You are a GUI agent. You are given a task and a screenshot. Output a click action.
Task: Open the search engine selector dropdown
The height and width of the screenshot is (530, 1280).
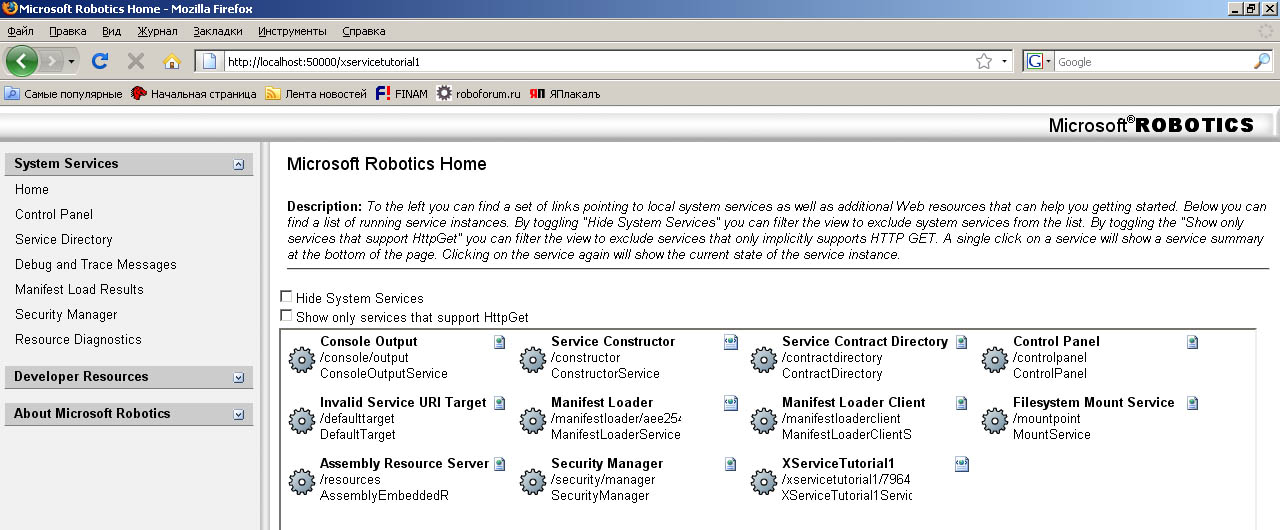[1048, 61]
